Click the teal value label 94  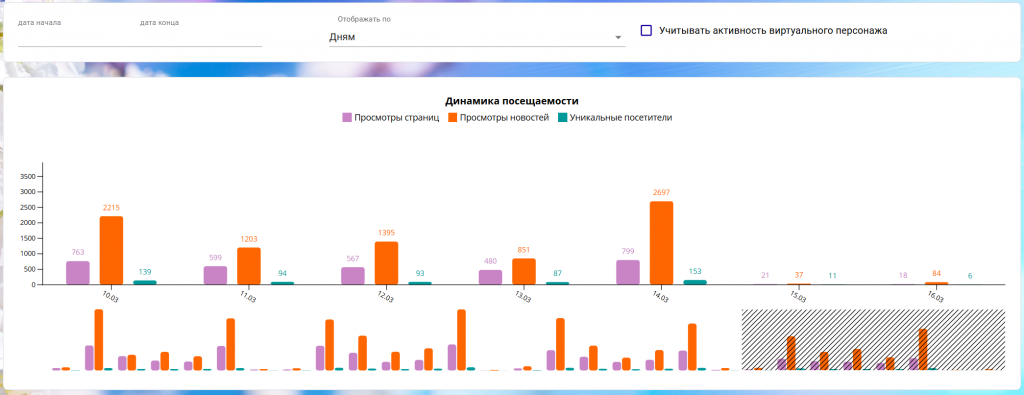click(x=283, y=274)
